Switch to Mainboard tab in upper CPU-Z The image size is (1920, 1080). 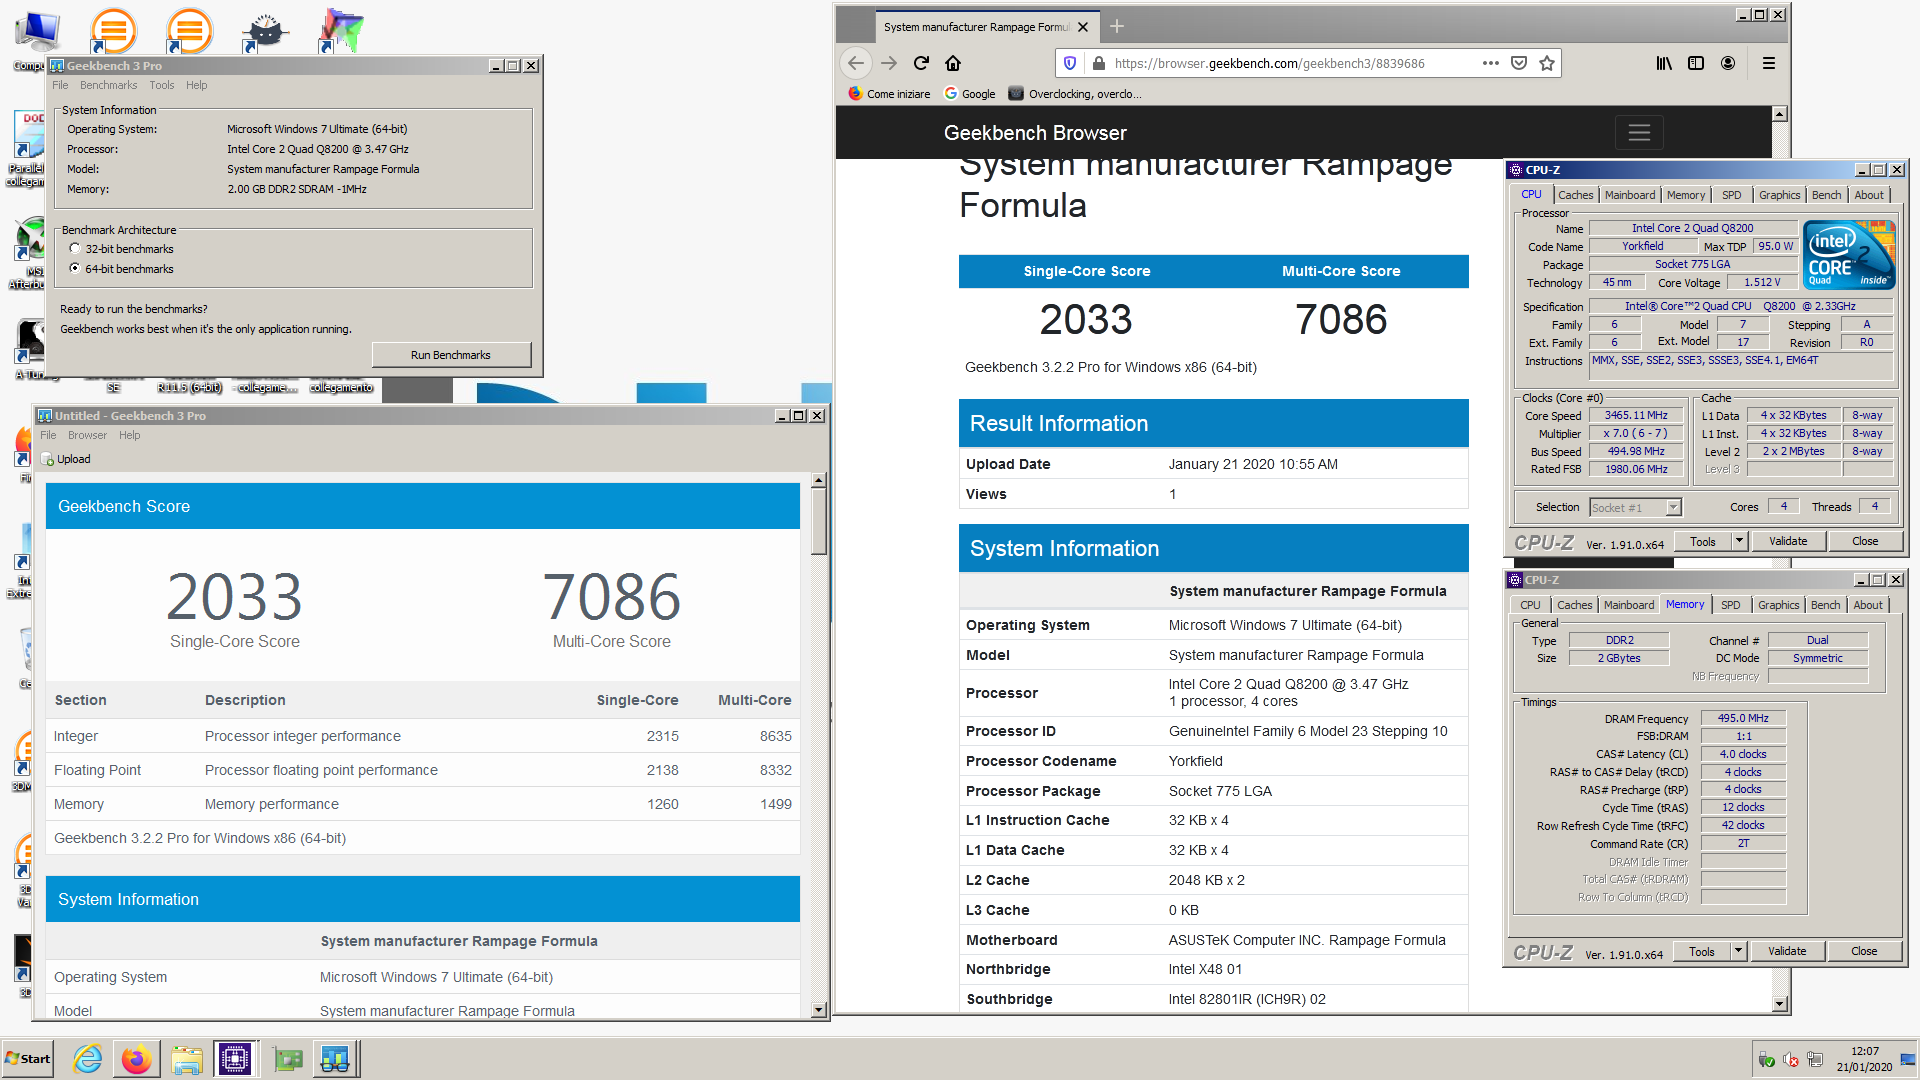(1629, 195)
